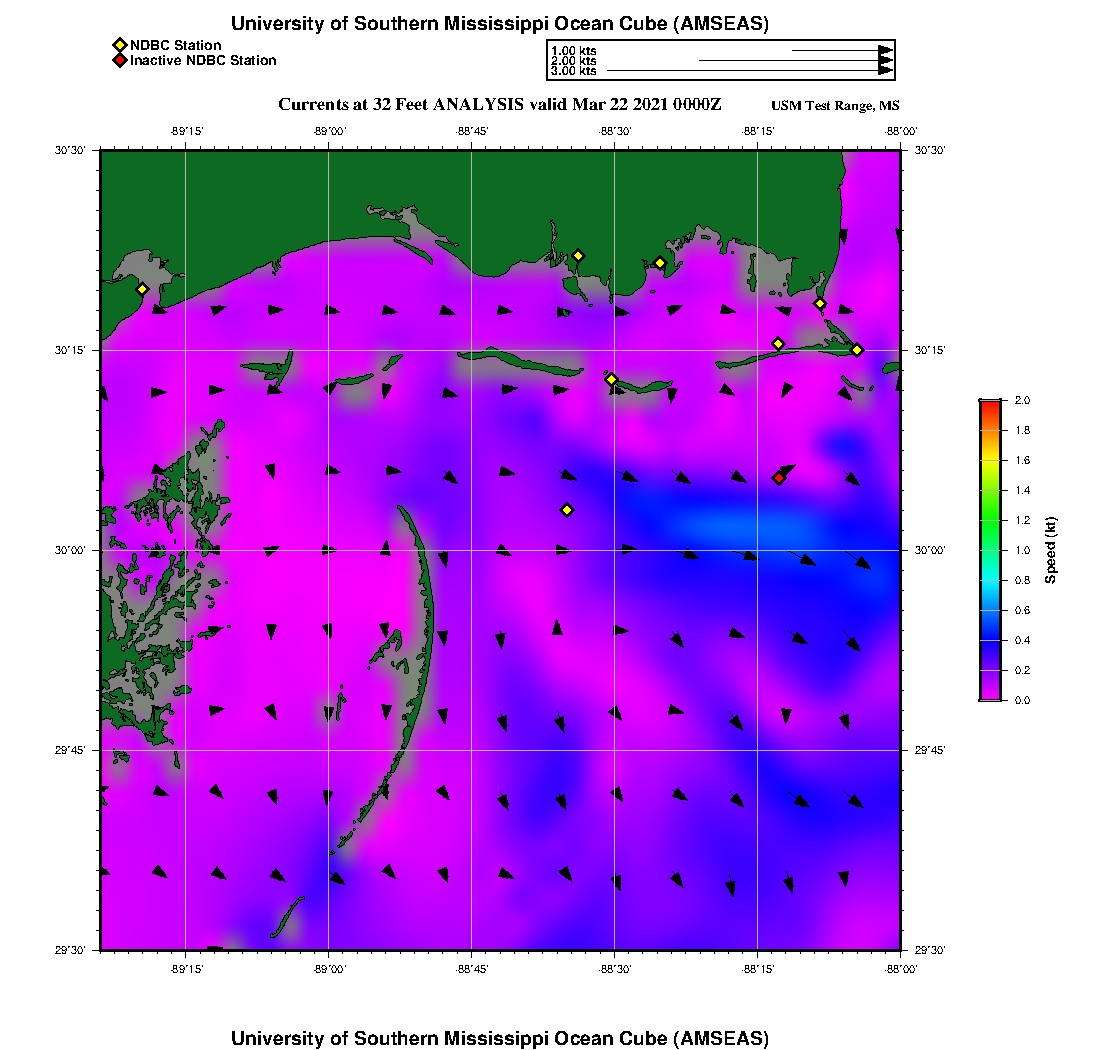This screenshot has width=1100, height=1050.
Task: Click the "USM Test Range, MS" label
Action: pos(835,106)
